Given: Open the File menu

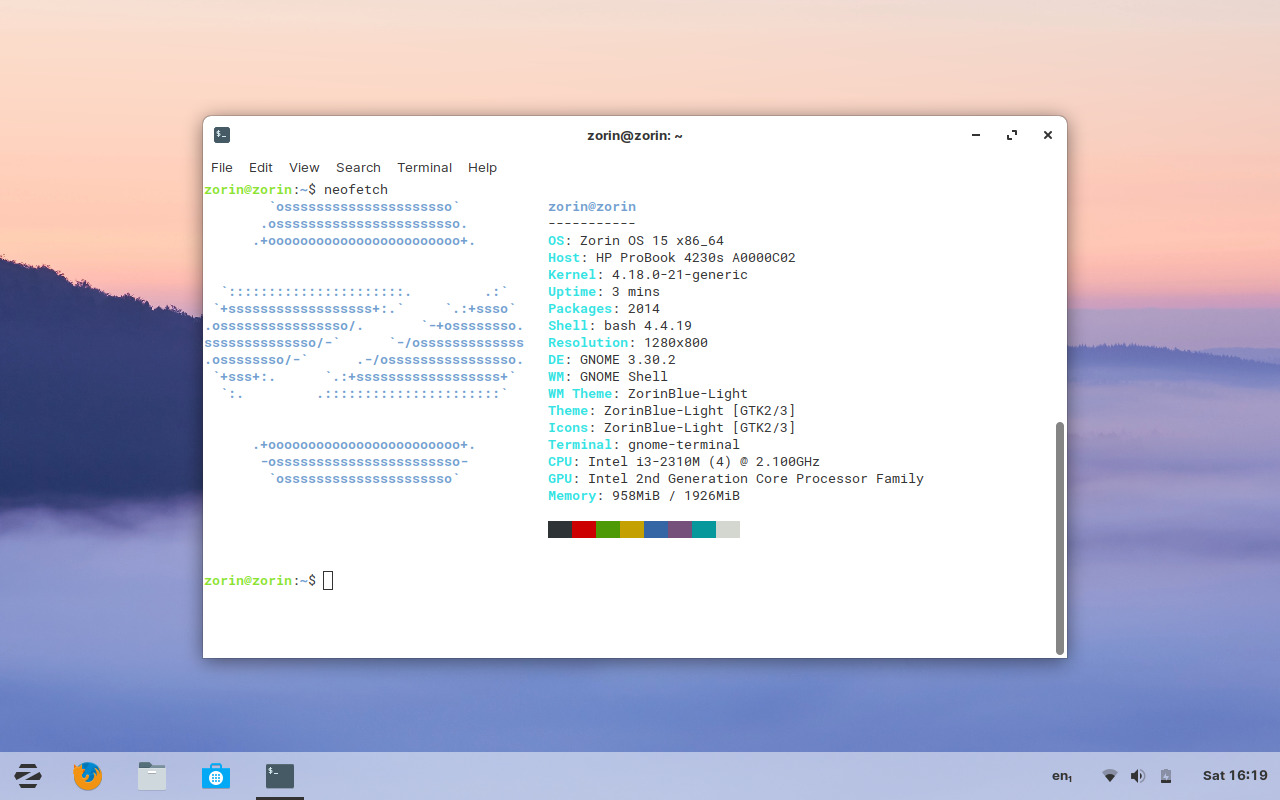Looking at the screenshot, I should click(221, 167).
